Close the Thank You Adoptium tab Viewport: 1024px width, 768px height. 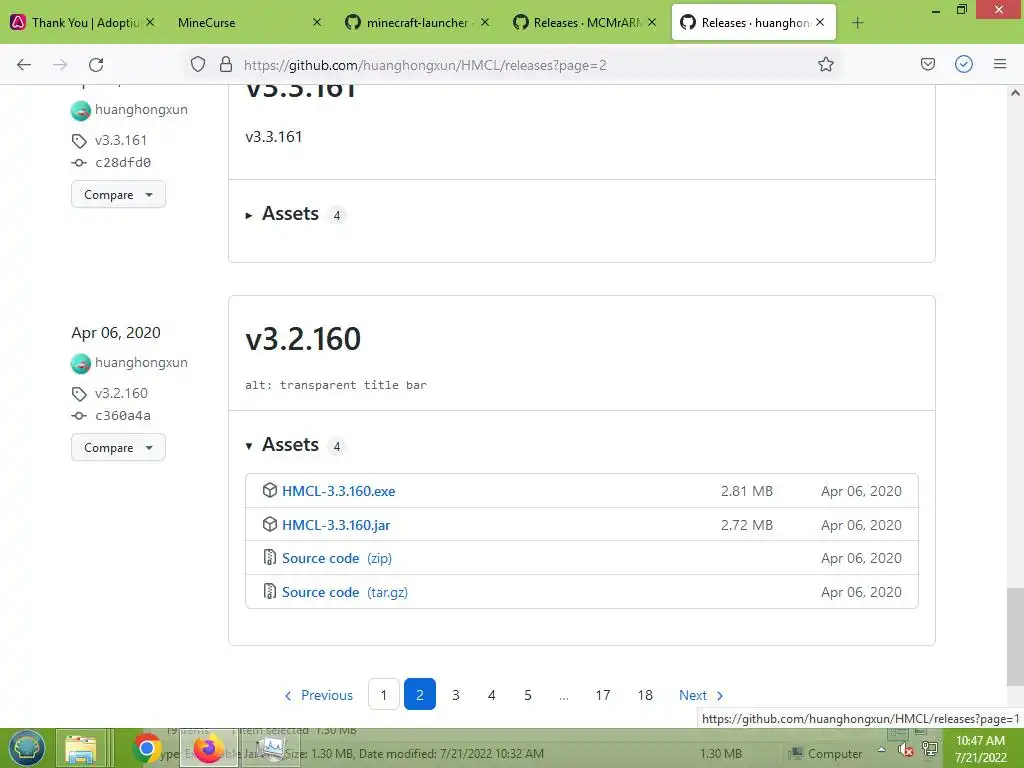pyautogui.click(x=150, y=22)
